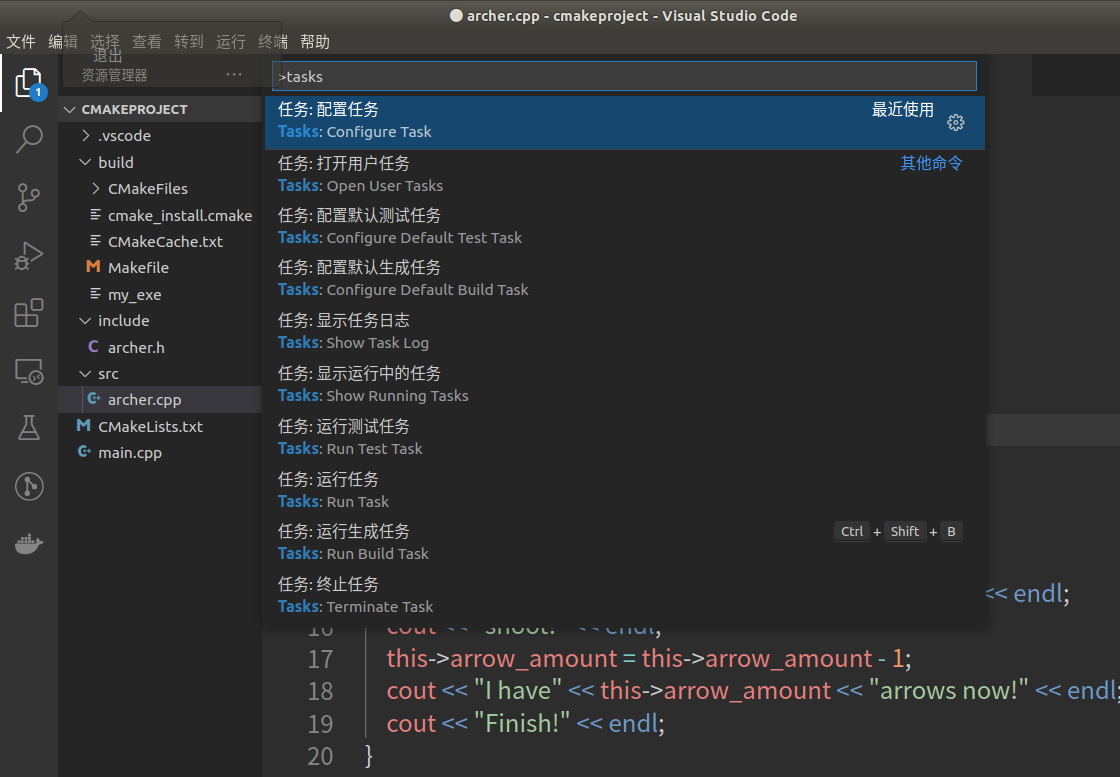
Task: Open the 运行 menu
Action: 231,41
